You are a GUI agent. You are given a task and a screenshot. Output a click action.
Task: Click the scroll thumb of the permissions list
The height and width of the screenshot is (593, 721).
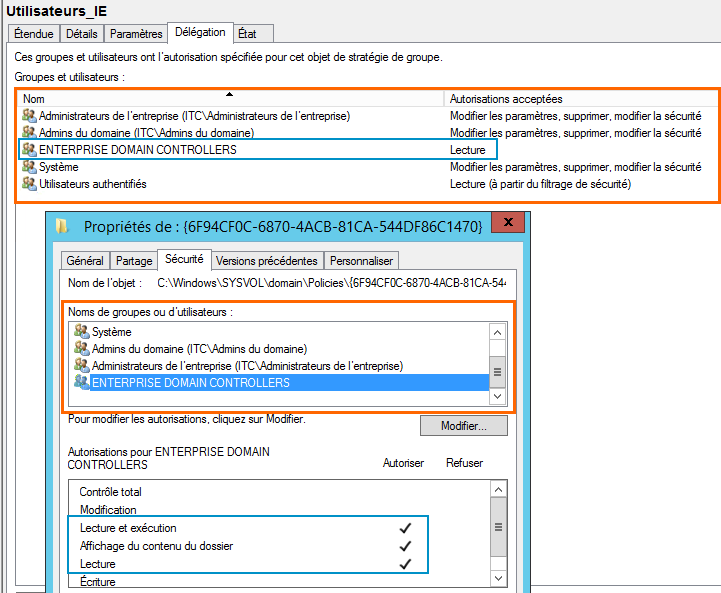point(498,527)
